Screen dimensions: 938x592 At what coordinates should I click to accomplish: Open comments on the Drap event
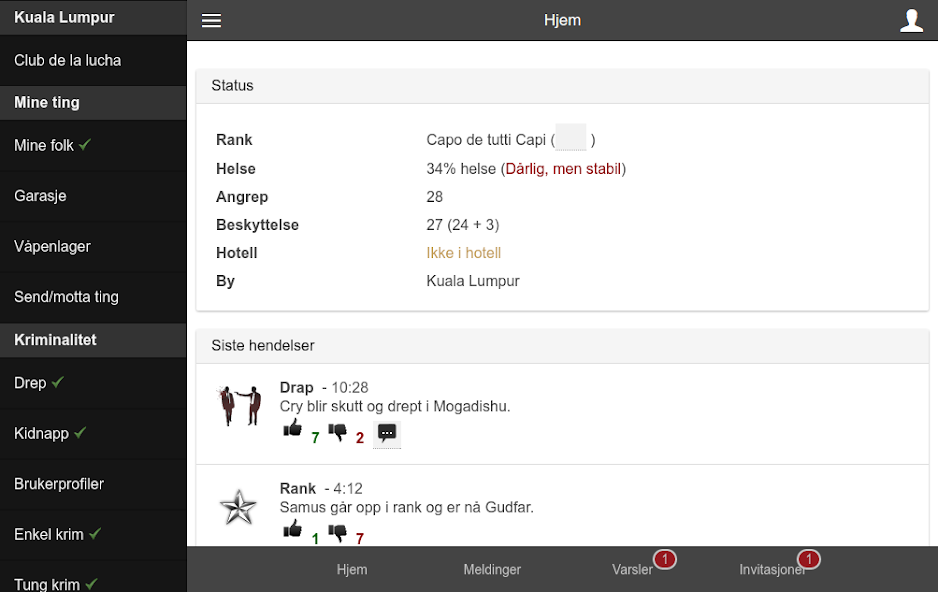[387, 433]
